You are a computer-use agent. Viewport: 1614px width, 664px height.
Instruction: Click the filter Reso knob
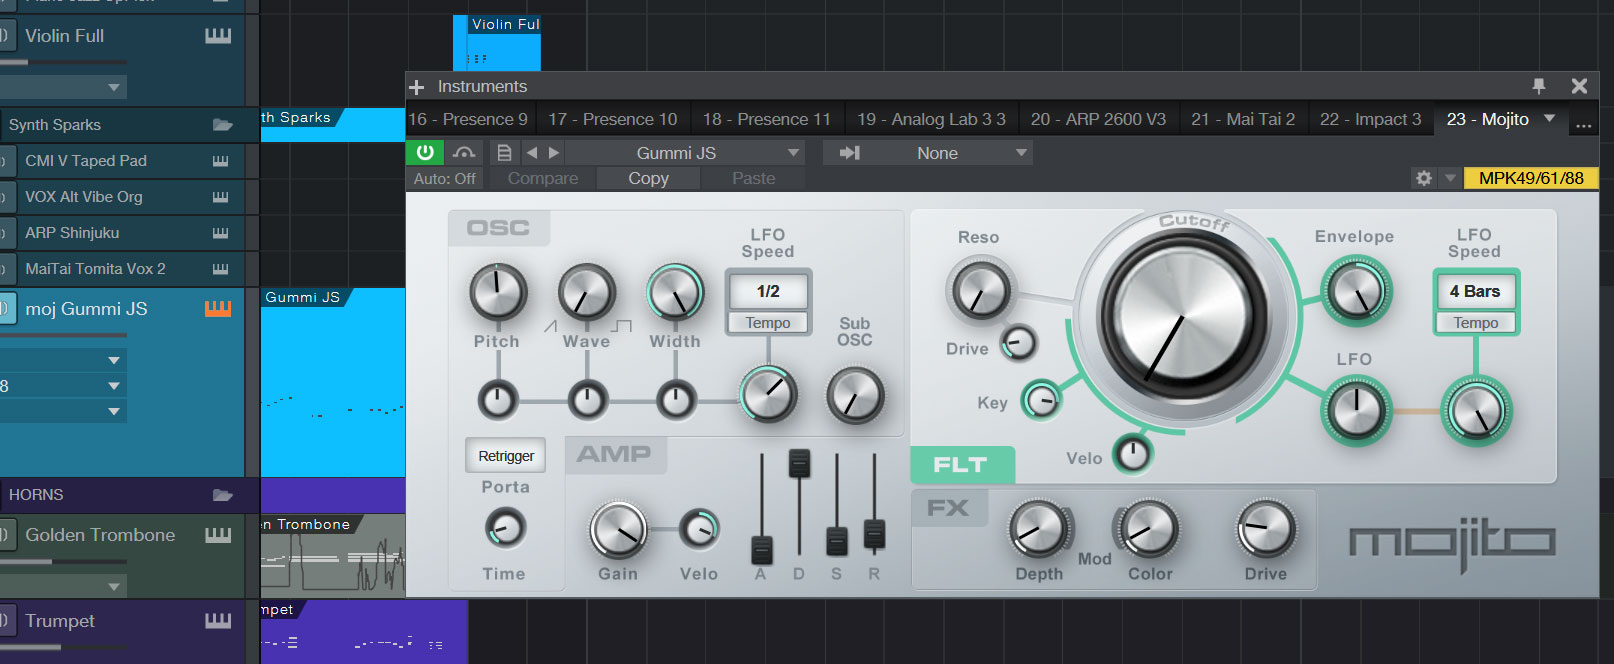pos(981,291)
